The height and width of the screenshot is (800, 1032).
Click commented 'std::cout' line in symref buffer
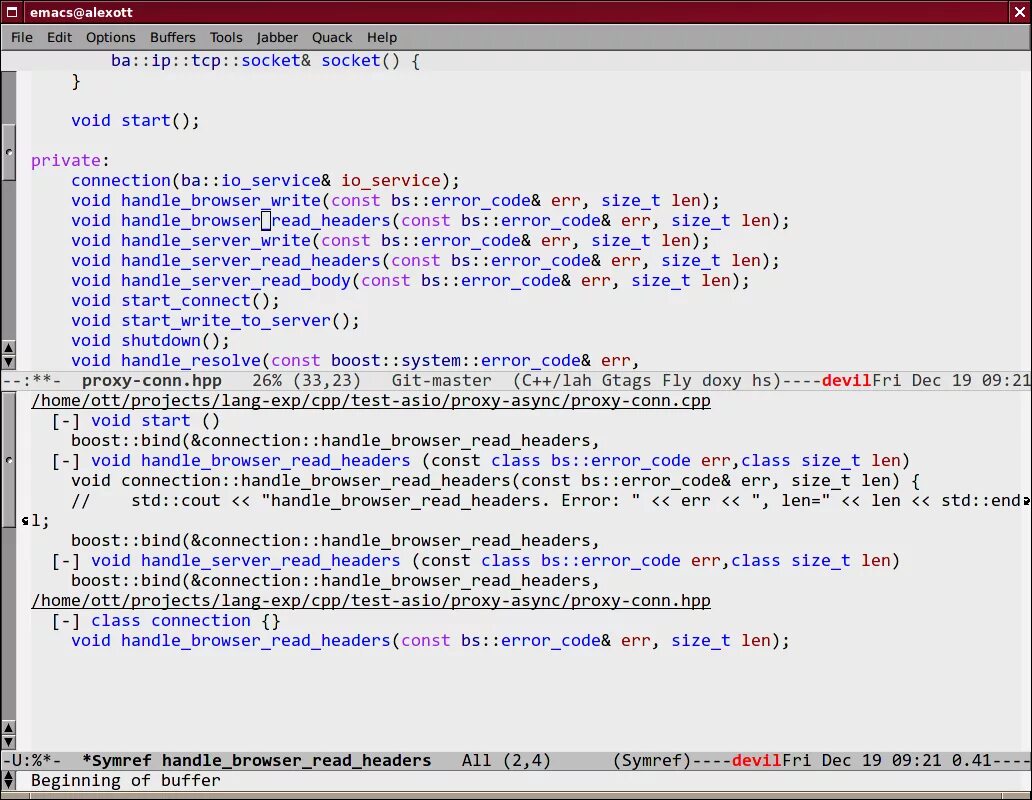tap(548, 501)
